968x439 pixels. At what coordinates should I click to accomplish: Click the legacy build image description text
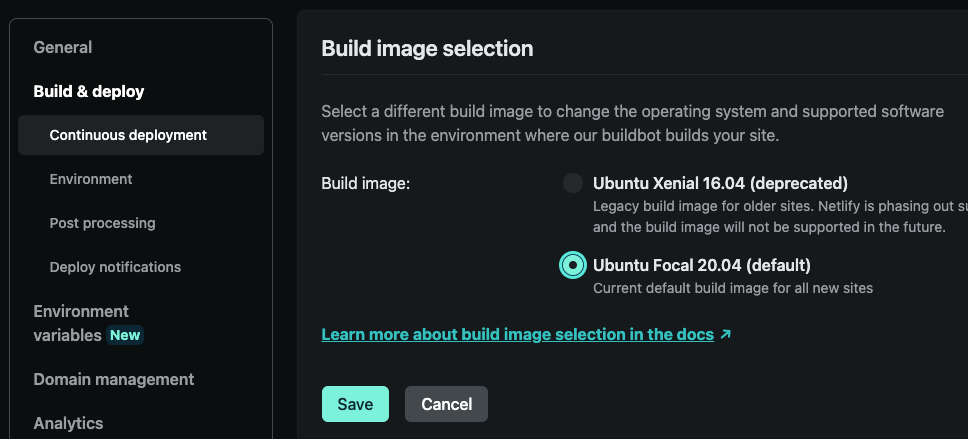click(x=780, y=216)
